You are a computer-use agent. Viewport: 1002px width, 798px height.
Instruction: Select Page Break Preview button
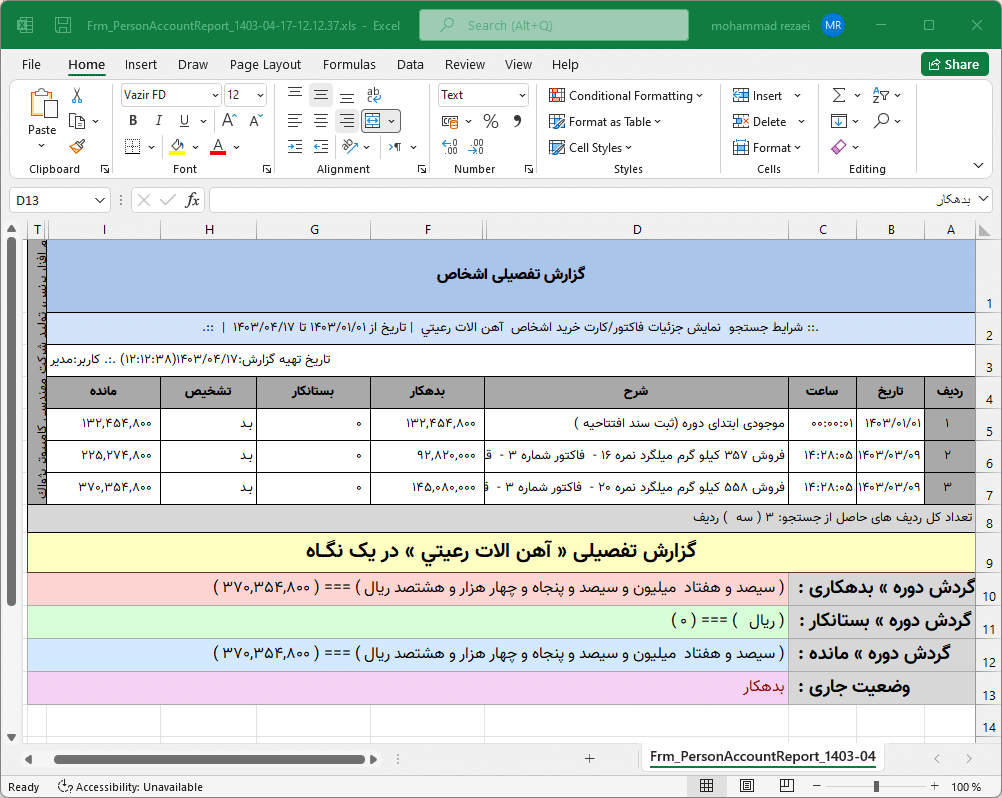(x=787, y=786)
